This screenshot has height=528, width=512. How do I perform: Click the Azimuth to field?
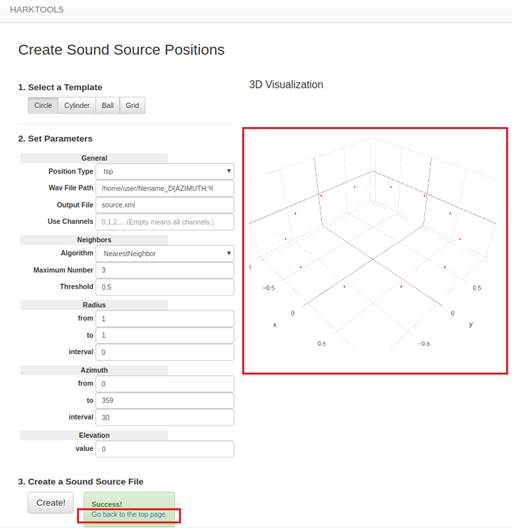tap(165, 400)
